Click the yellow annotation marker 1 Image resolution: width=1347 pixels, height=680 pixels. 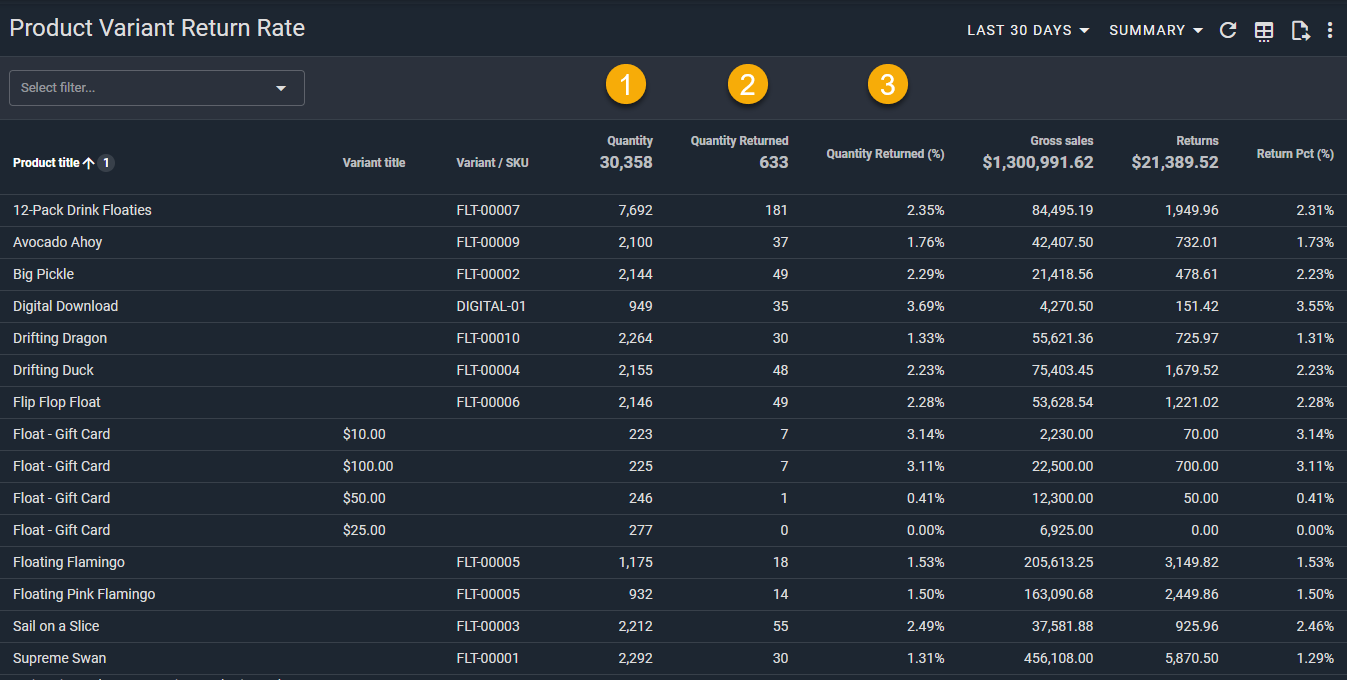[x=626, y=85]
